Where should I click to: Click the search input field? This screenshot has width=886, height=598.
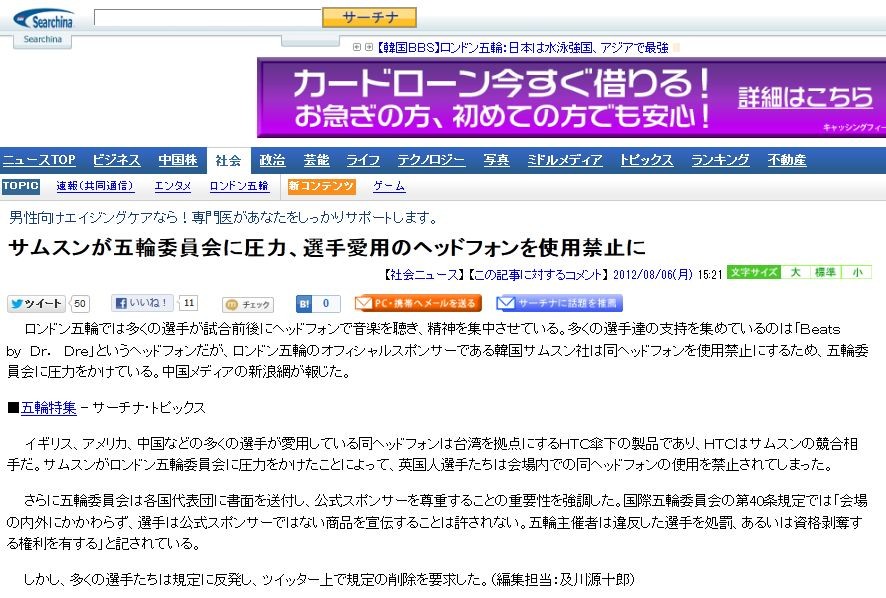click(208, 18)
